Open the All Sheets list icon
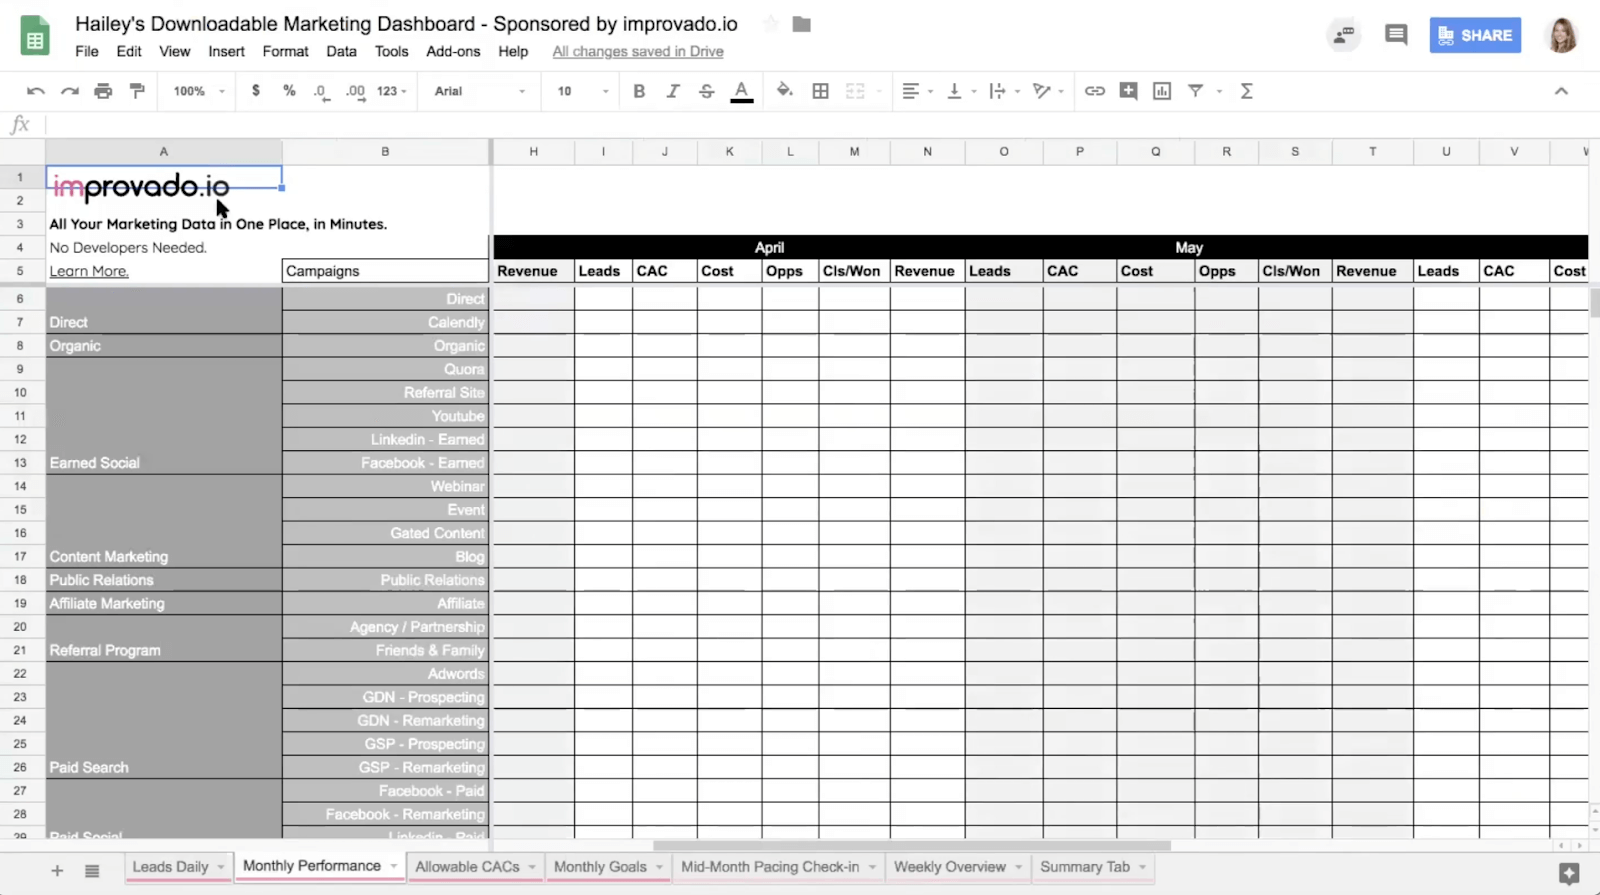1600x895 pixels. [x=92, y=871]
